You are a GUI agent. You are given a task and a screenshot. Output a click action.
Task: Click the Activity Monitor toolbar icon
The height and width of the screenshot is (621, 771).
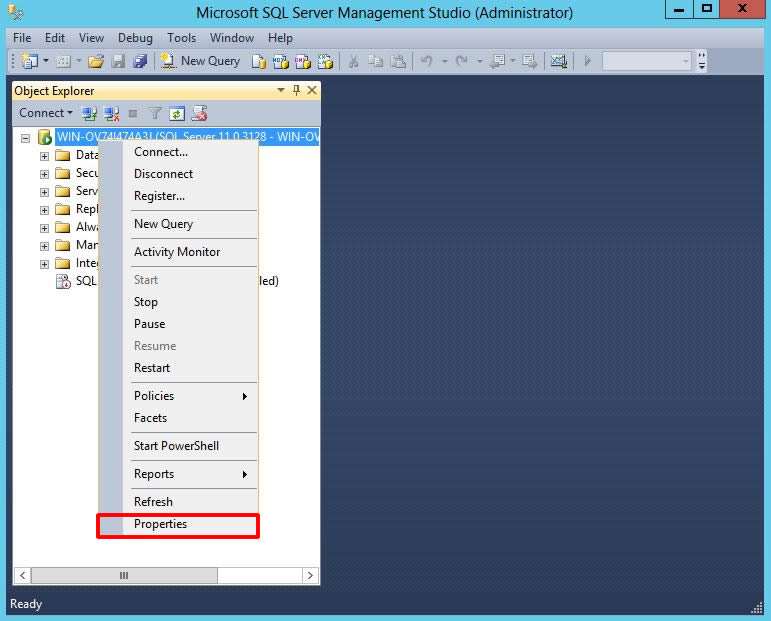[559, 61]
